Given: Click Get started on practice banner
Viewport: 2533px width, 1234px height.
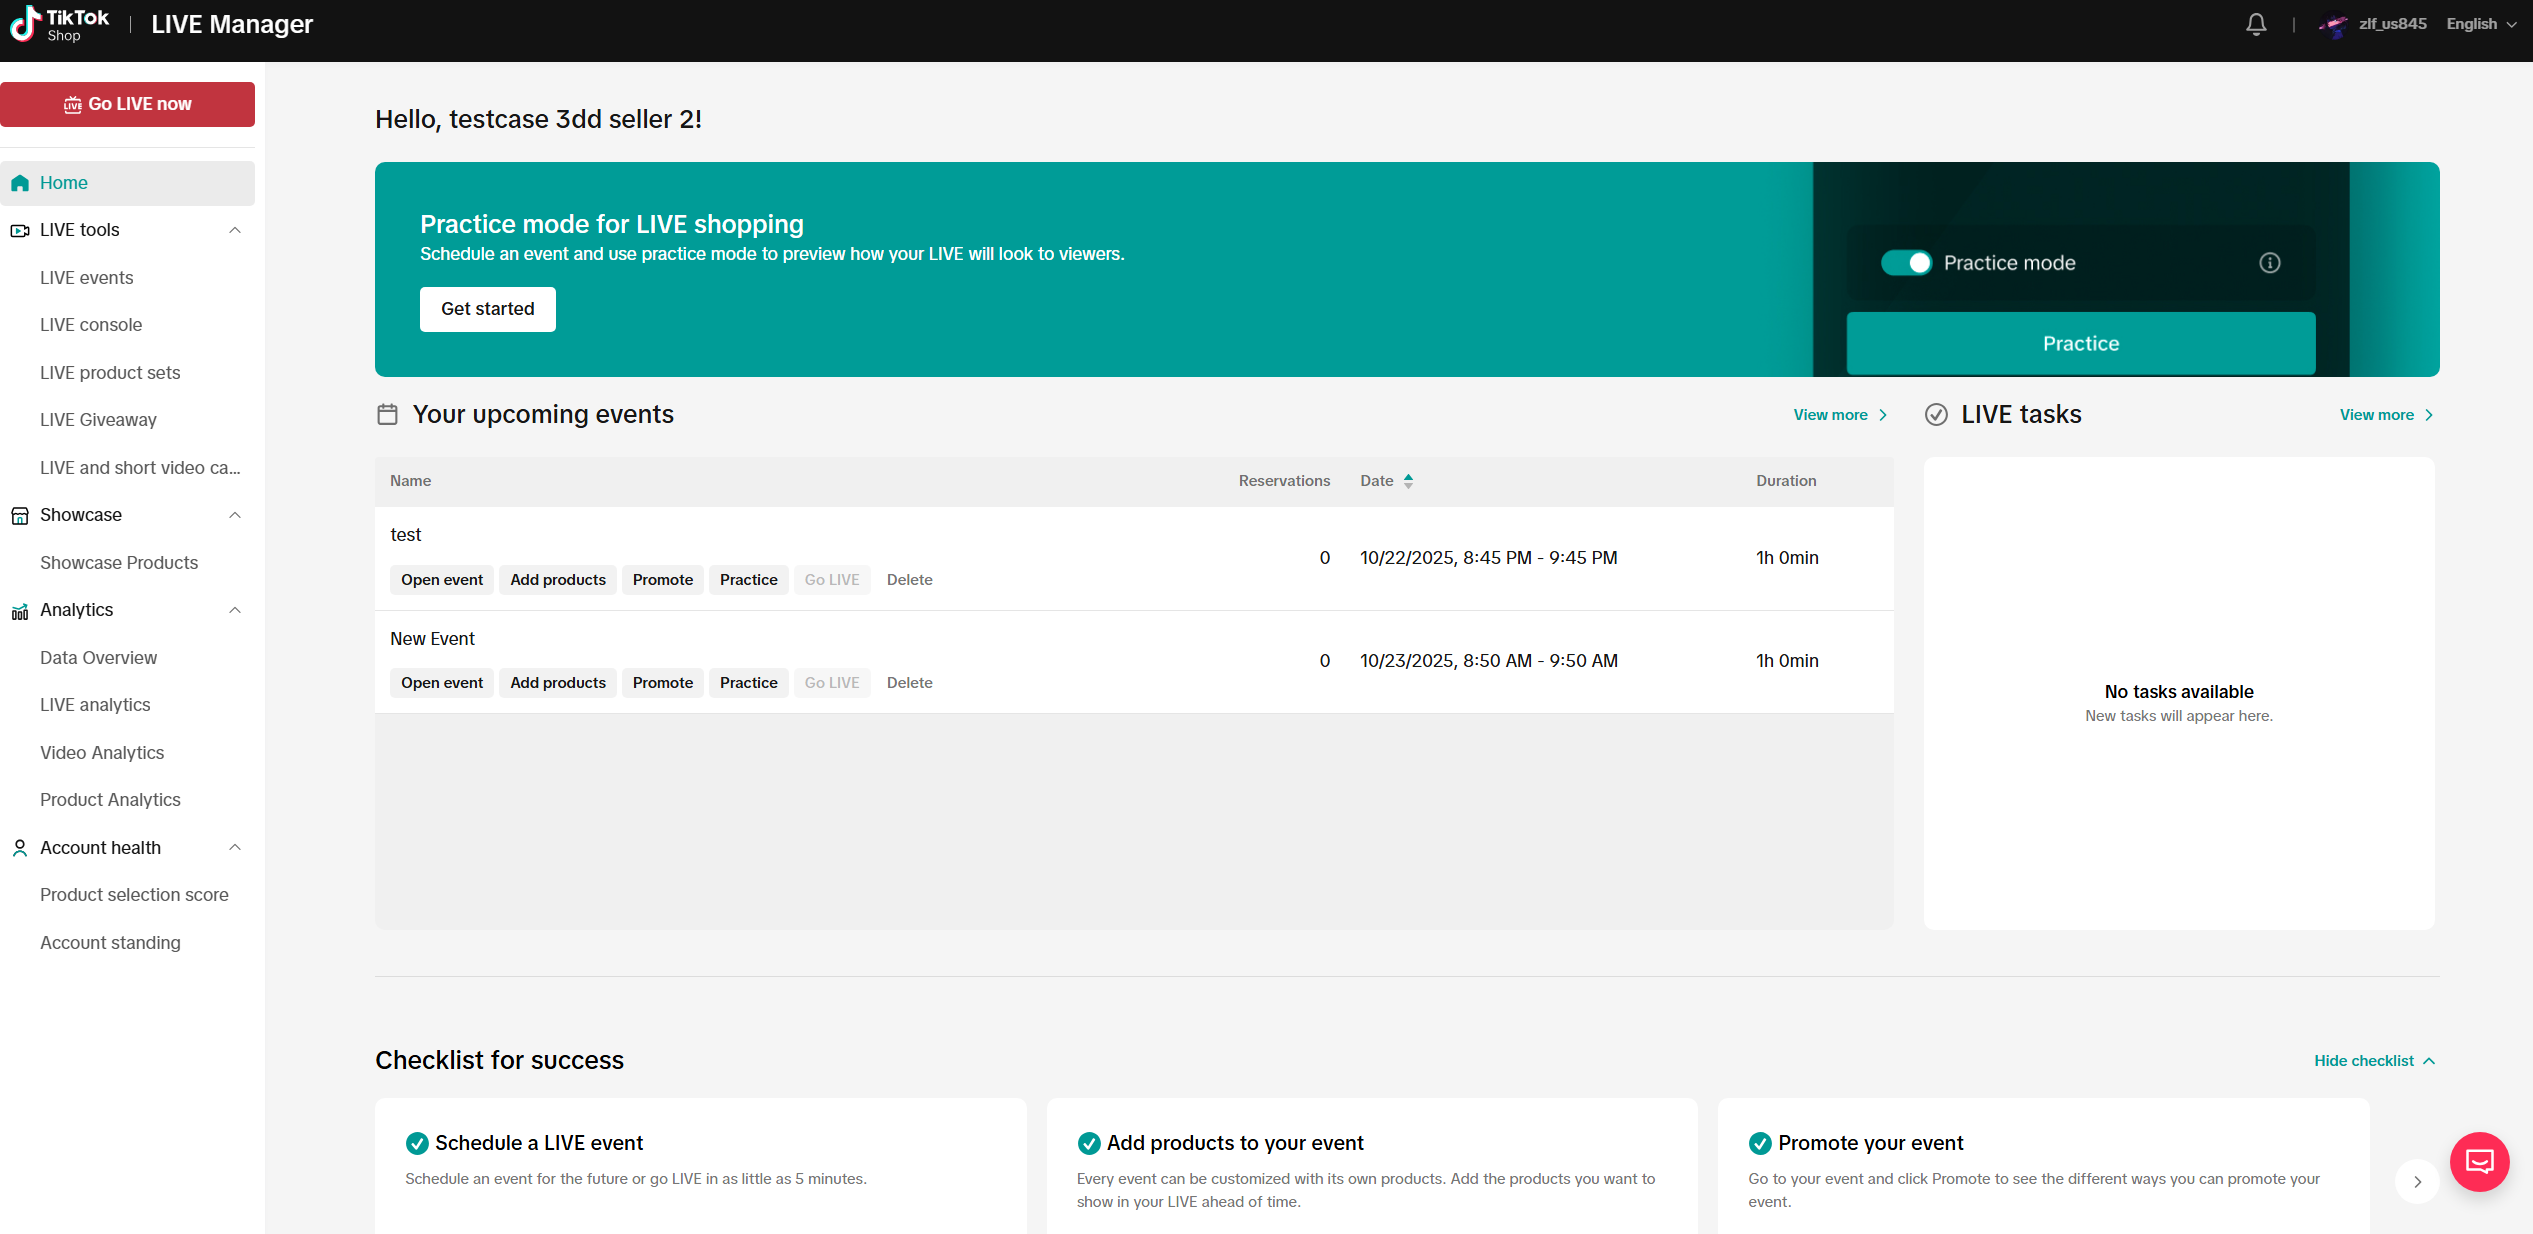Looking at the screenshot, I should 487,309.
